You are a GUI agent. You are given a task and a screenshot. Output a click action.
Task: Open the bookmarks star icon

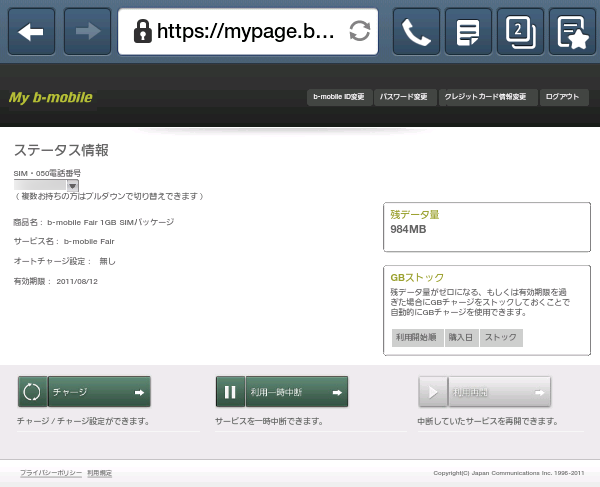click(572, 31)
